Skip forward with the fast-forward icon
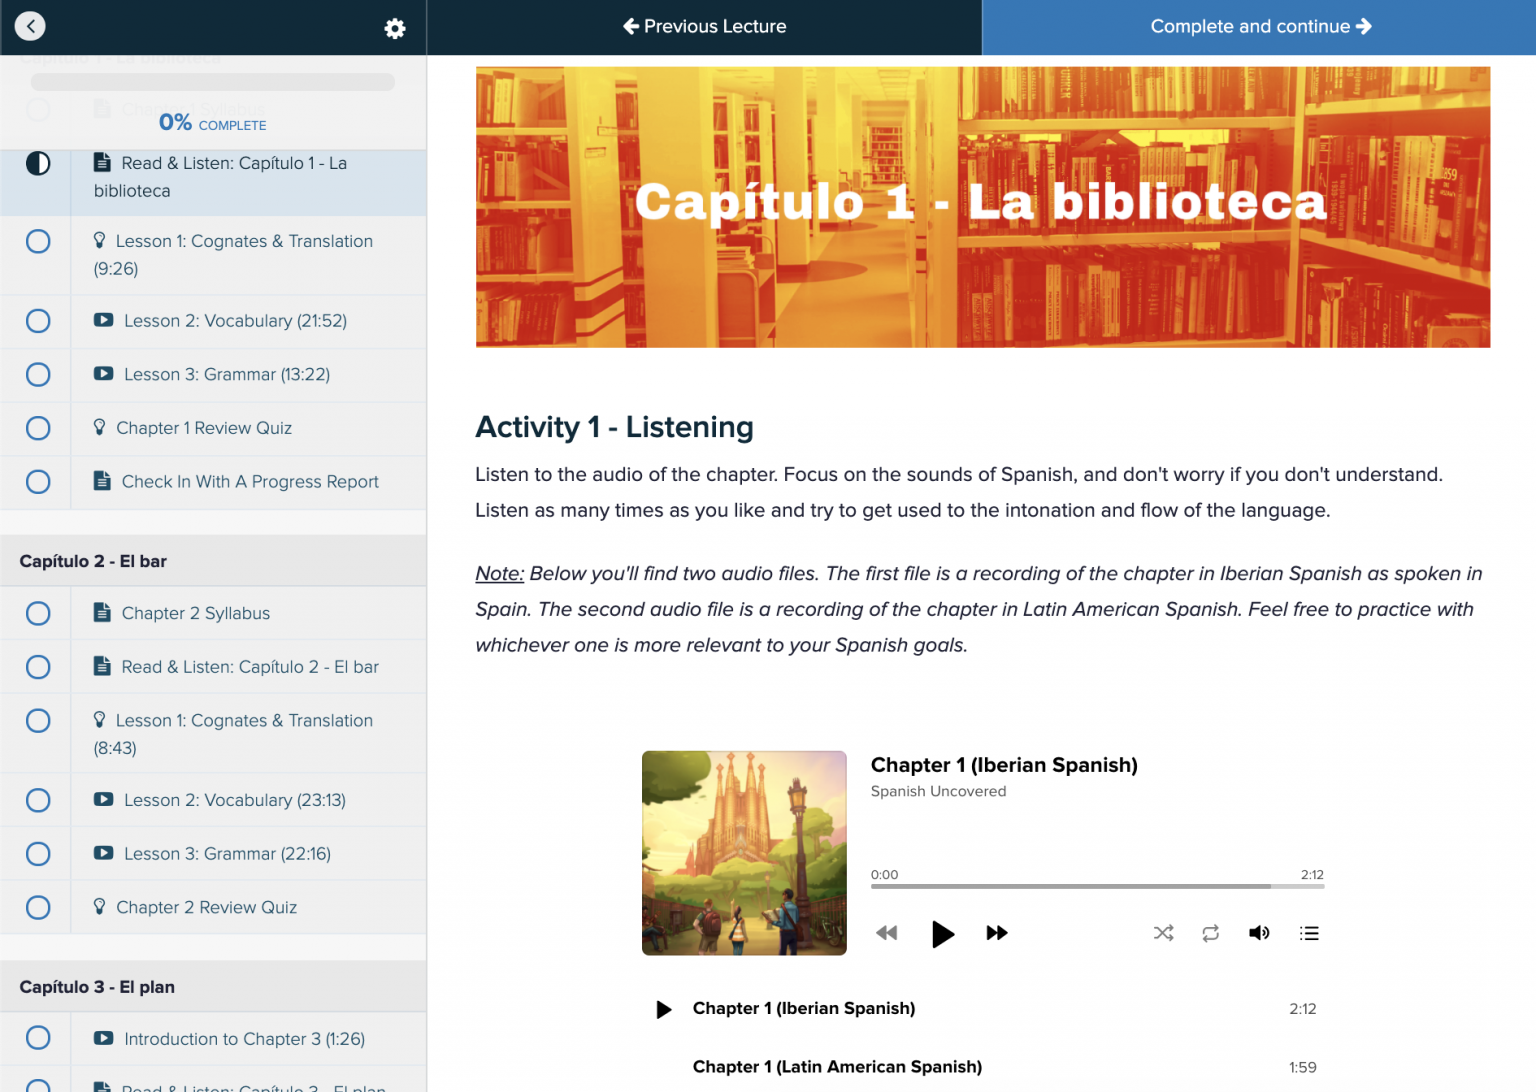1536x1092 pixels. [997, 933]
